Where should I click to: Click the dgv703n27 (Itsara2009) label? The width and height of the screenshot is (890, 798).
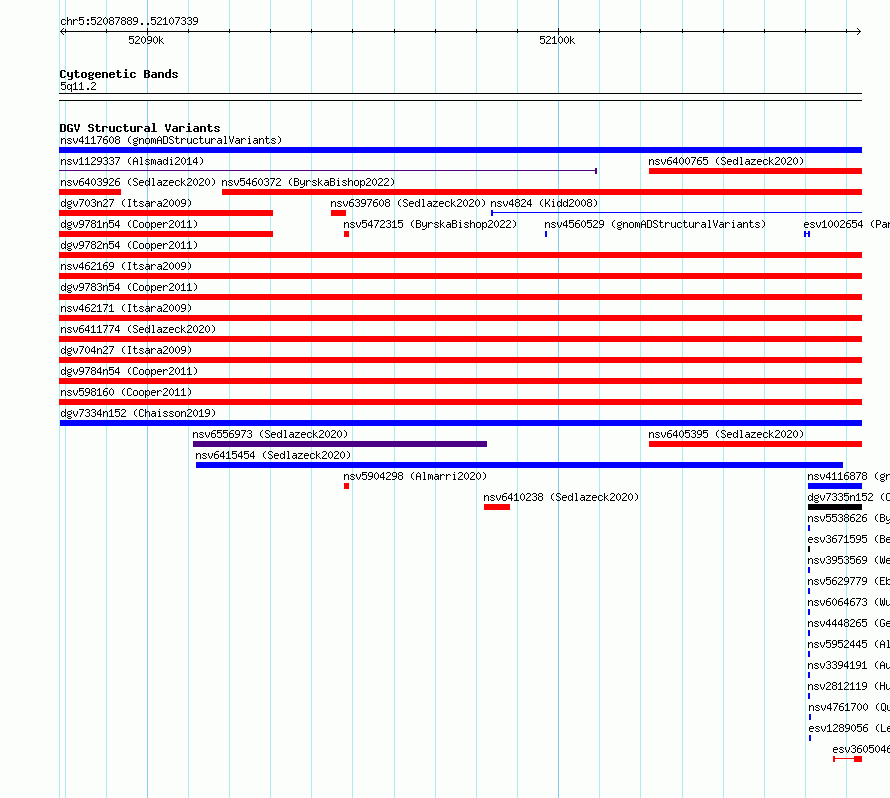tap(126, 203)
